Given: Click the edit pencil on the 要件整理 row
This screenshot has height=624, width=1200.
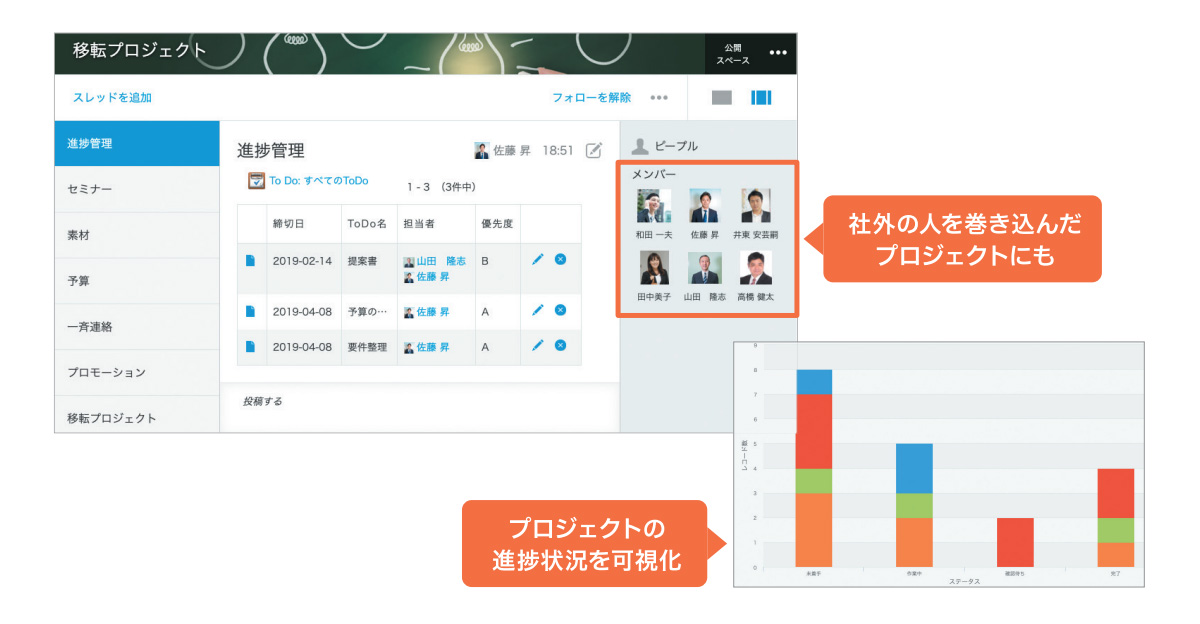Looking at the screenshot, I should pos(538,347).
